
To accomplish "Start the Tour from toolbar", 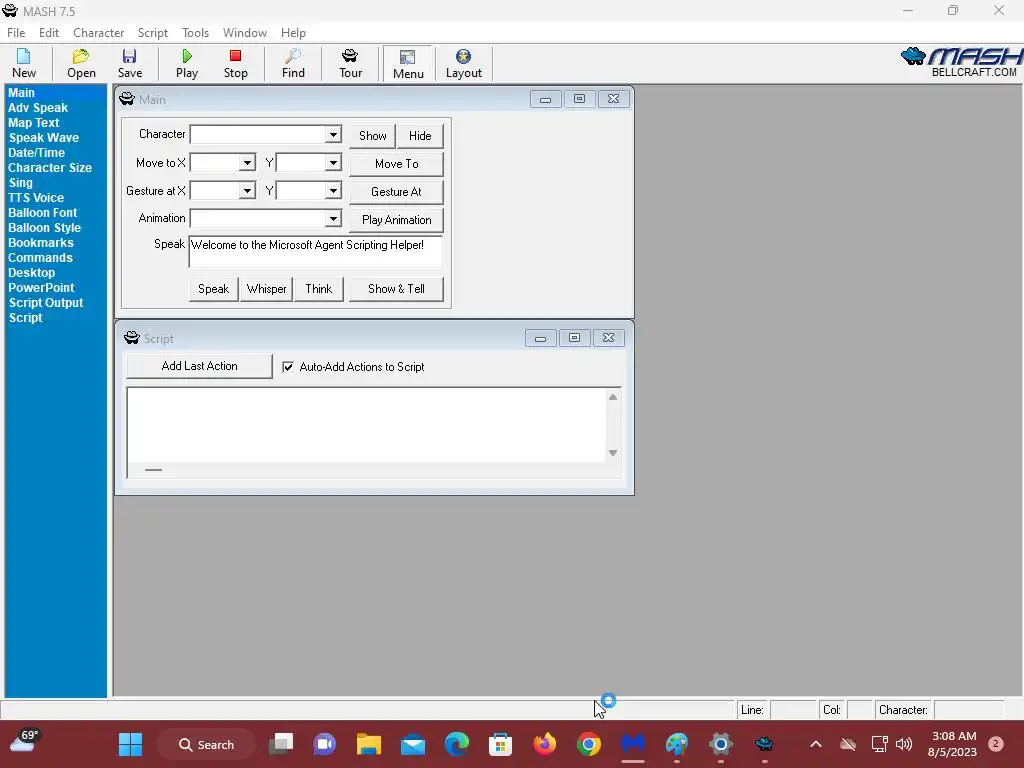I will tap(350, 64).
